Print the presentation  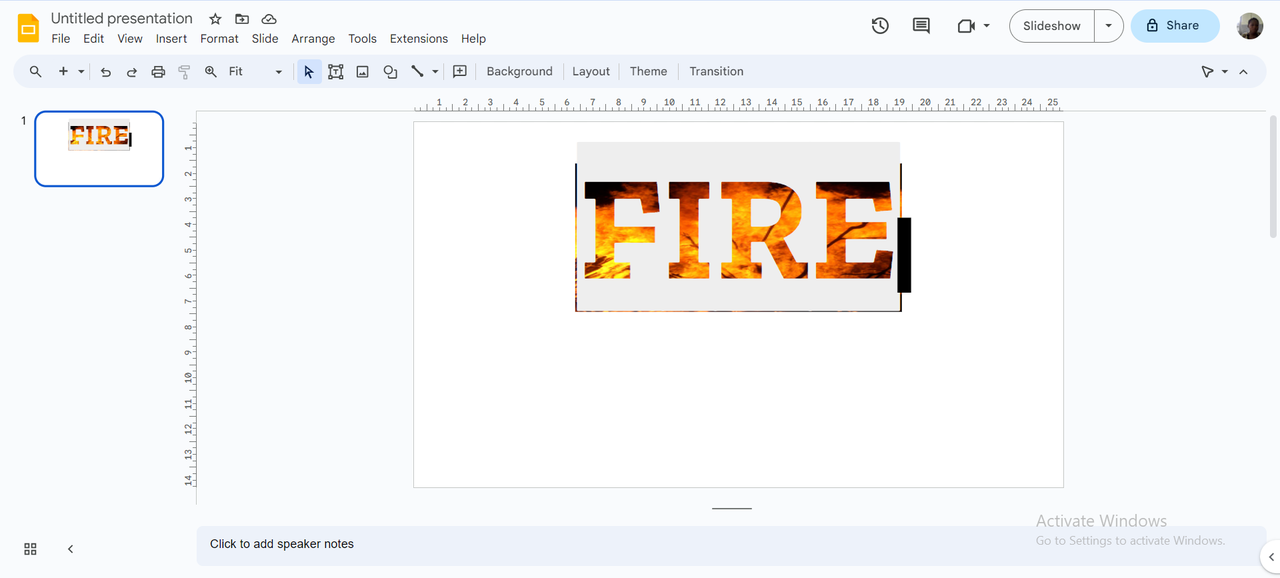pos(158,72)
